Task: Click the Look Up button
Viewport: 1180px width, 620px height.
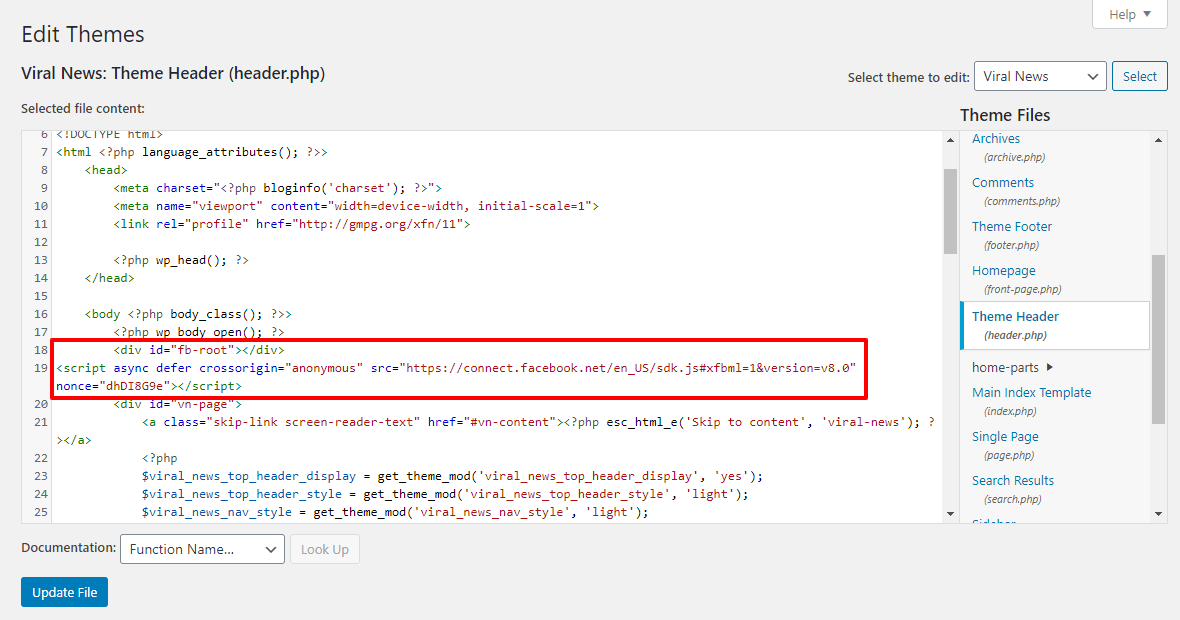Action: pos(324,549)
